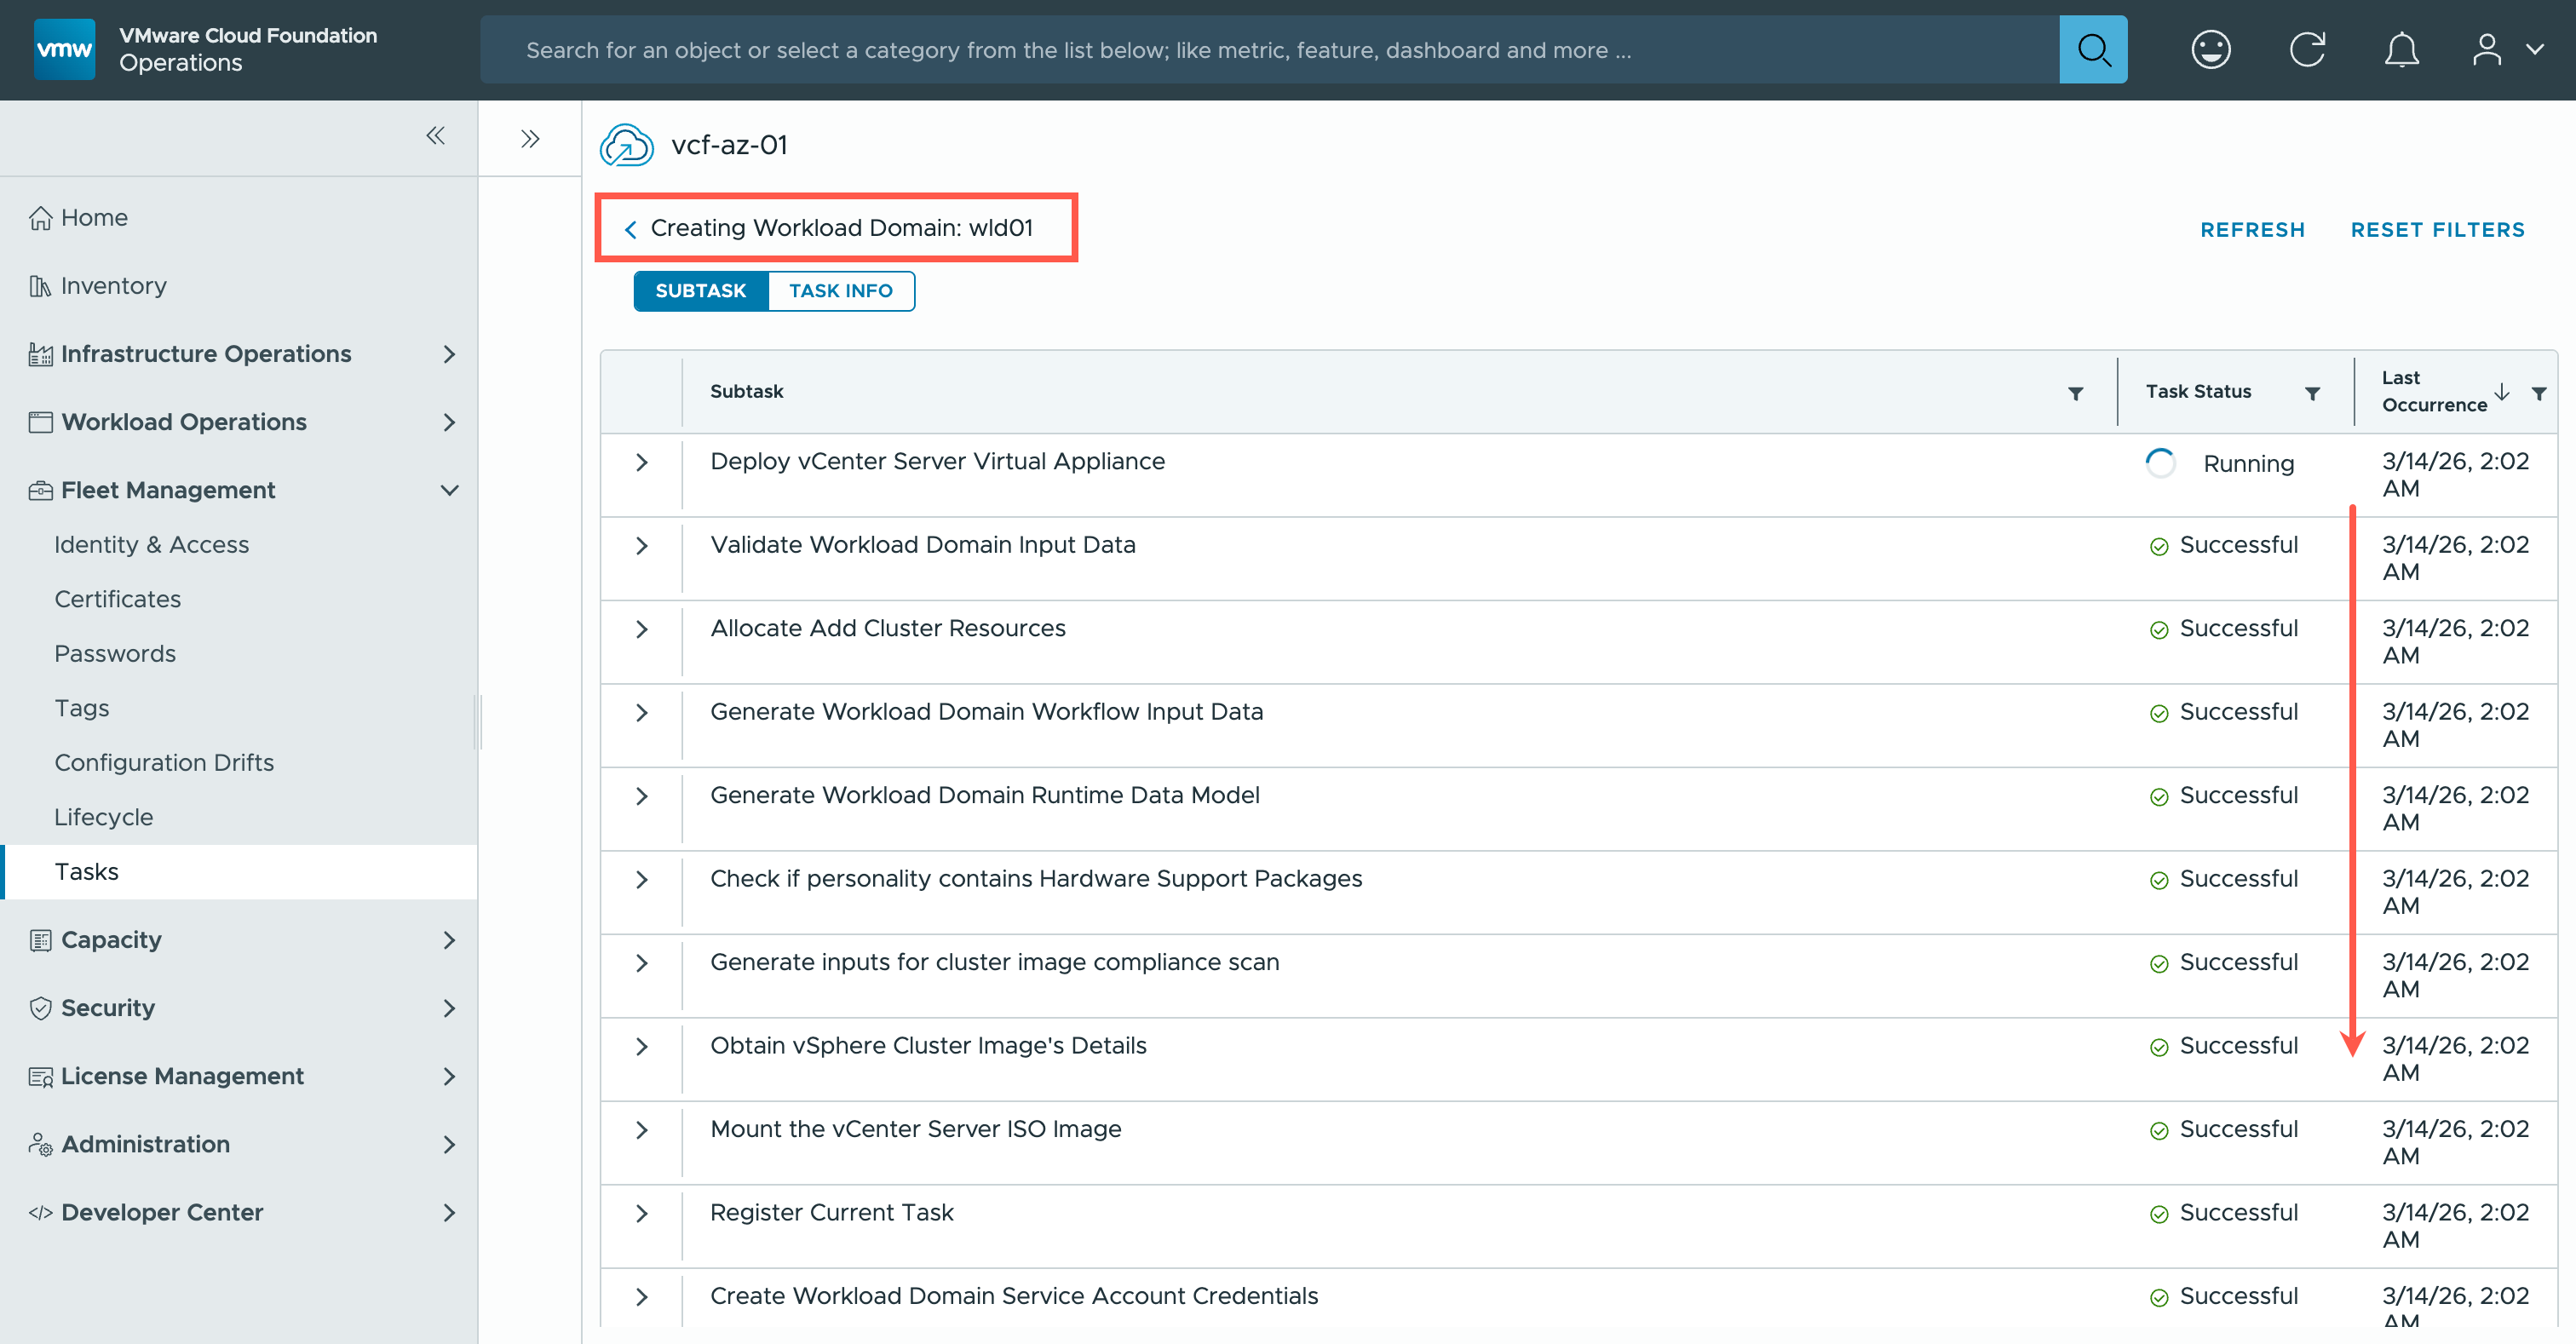This screenshot has height=1344, width=2576.
Task: Expand Infrastructure Operations menu
Action: [x=449, y=354]
